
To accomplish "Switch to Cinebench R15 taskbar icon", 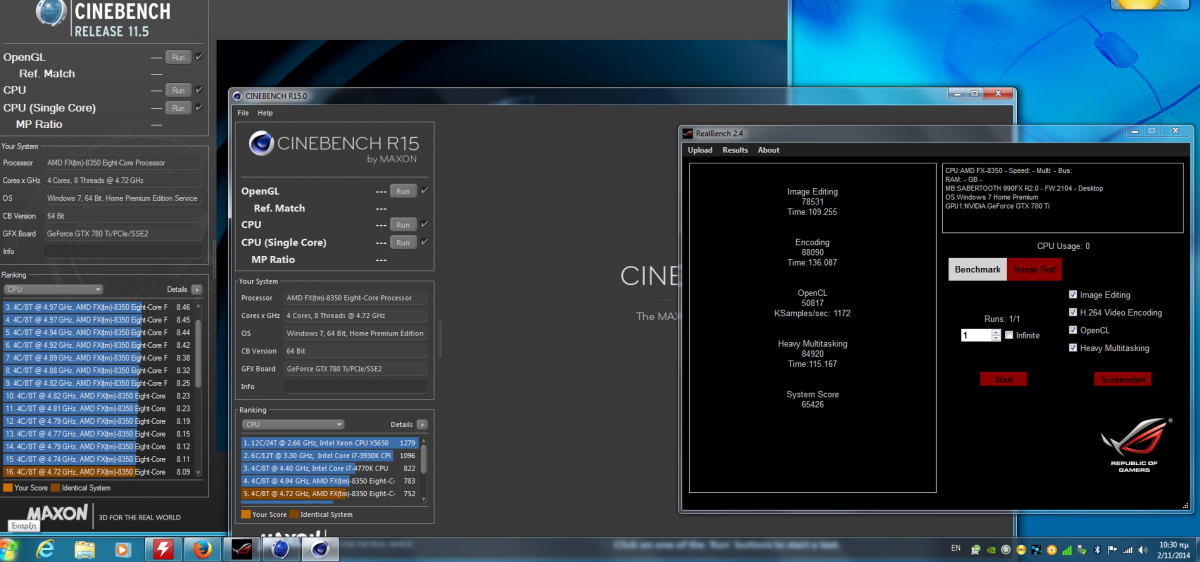I will [x=320, y=549].
